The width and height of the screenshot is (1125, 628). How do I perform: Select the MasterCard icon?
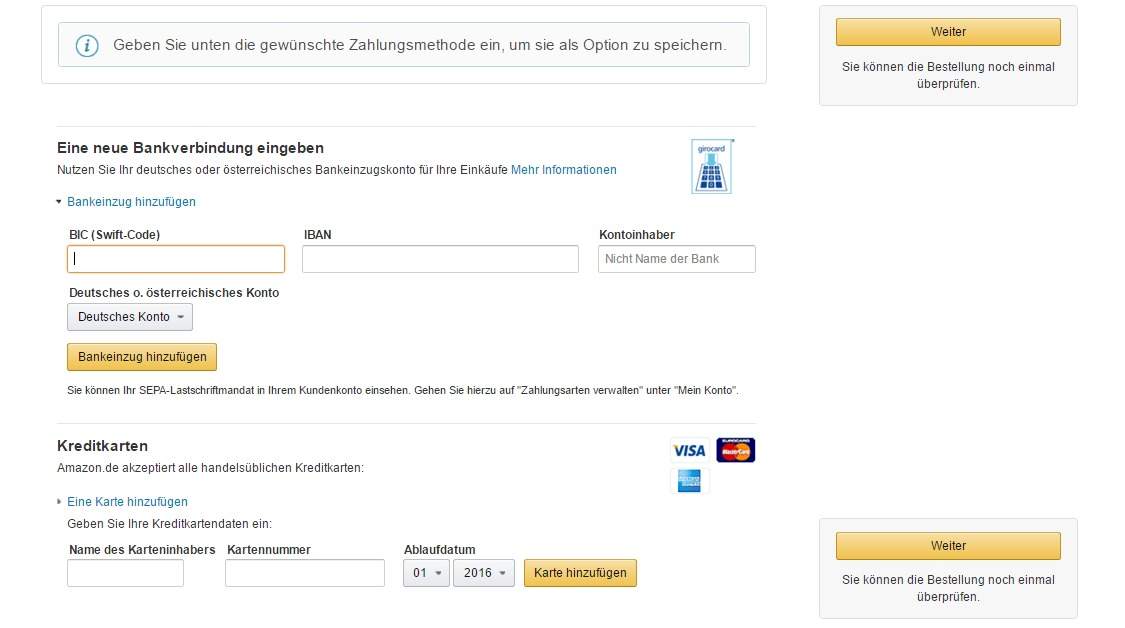point(736,449)
